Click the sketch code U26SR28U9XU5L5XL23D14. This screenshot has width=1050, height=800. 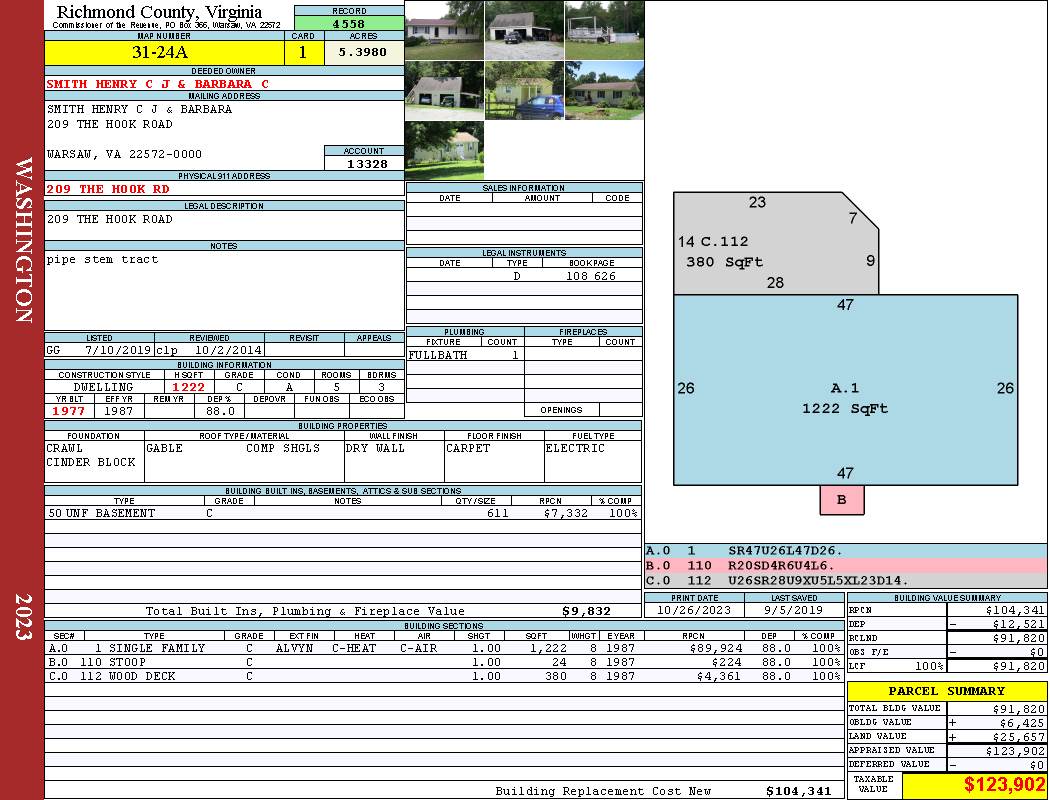click(x=818, y=580)
